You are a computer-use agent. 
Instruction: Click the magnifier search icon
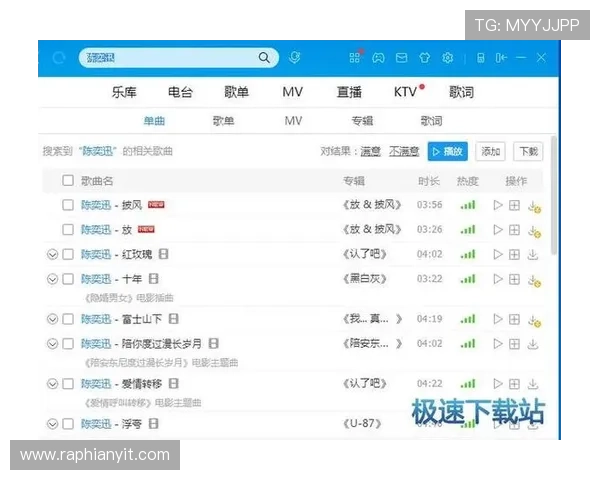pyautogui.click(x=264, y=58)
